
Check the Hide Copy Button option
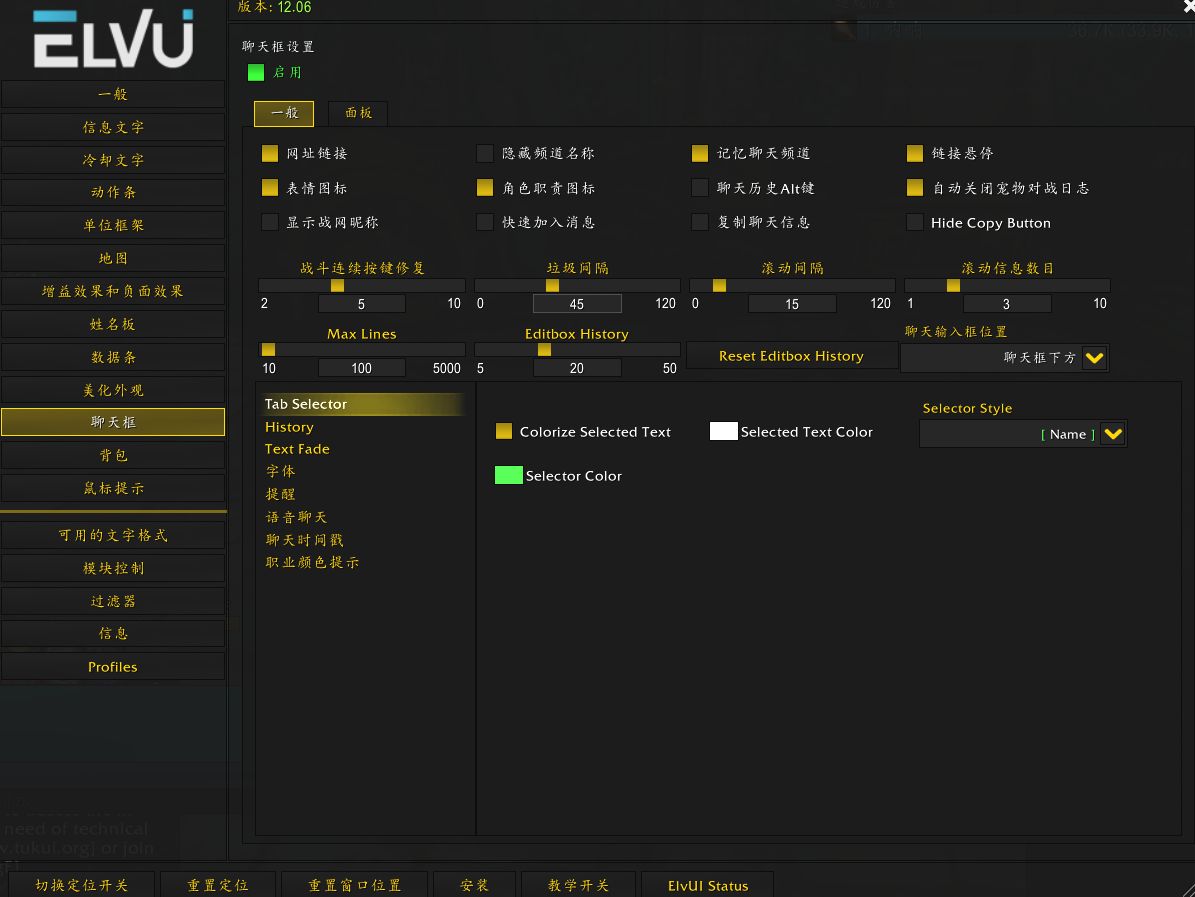click(x=914, y=223)
